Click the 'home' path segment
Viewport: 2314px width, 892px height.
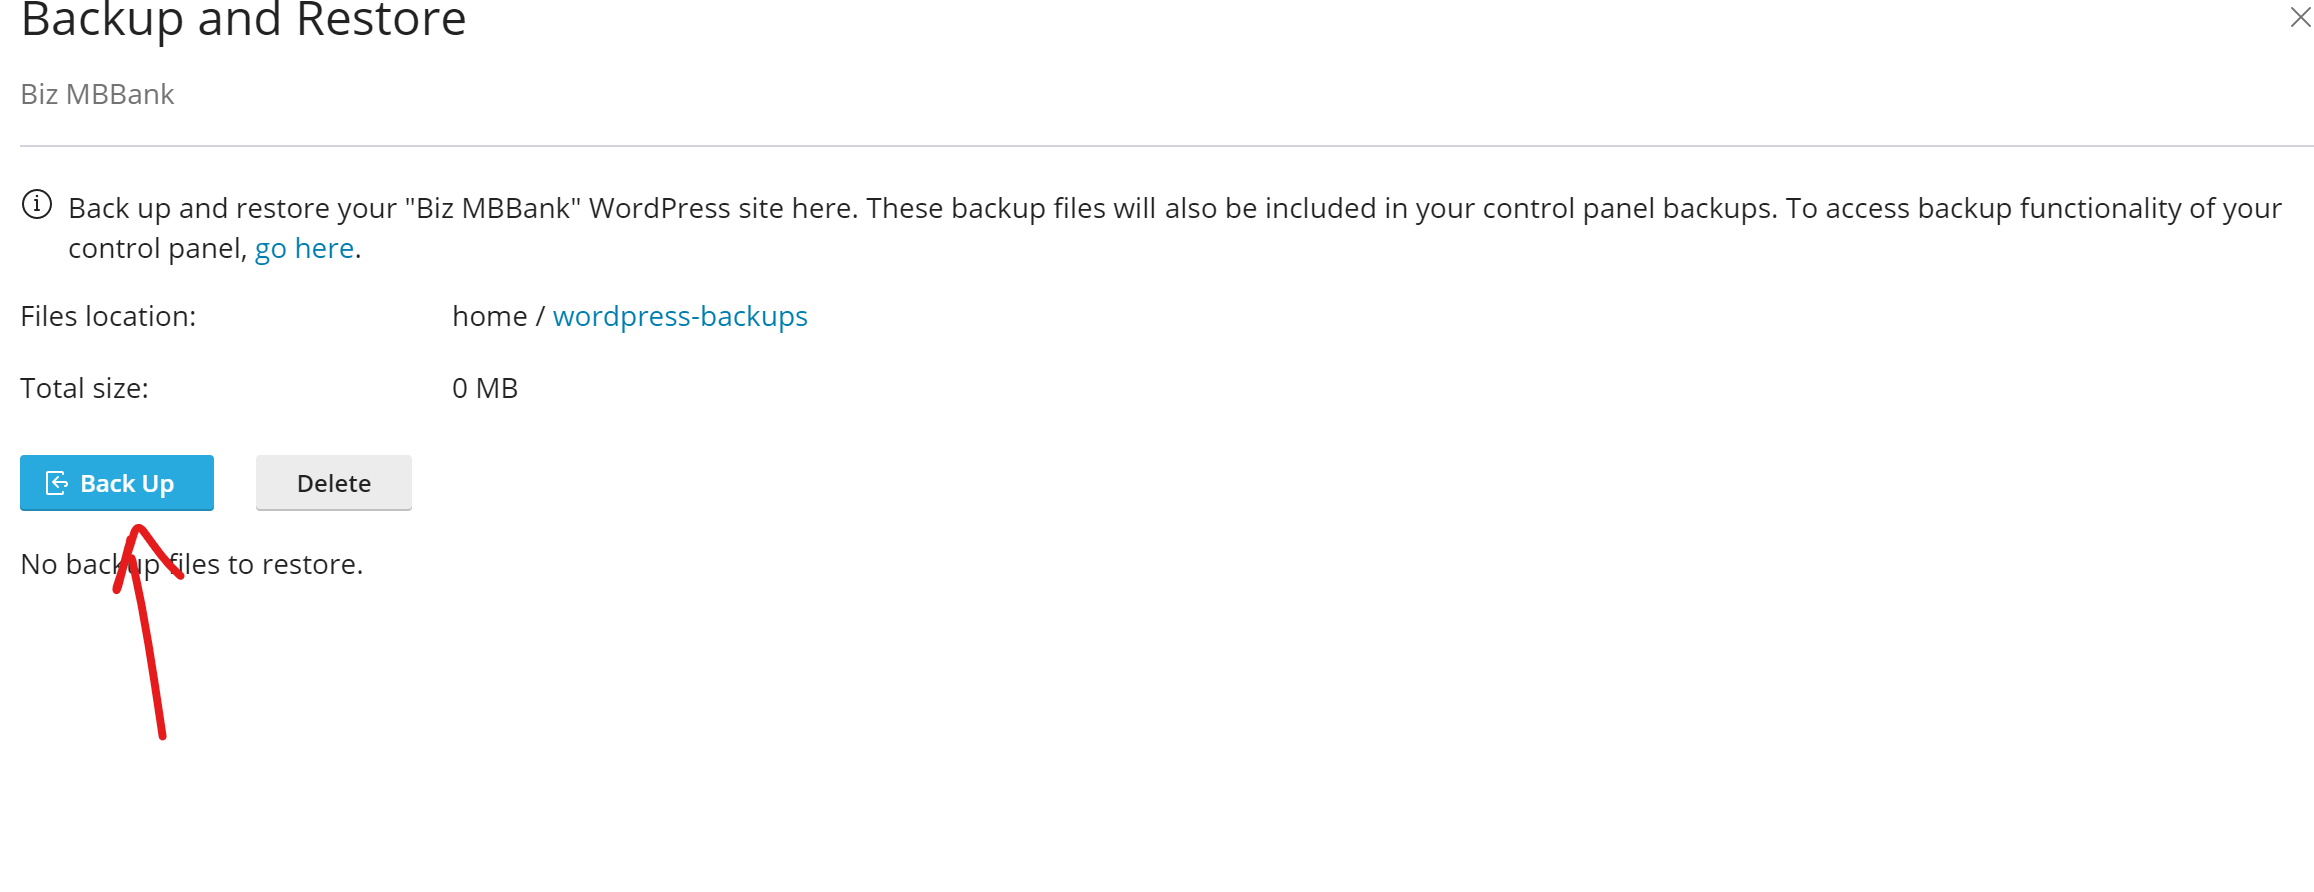point(489,316)
